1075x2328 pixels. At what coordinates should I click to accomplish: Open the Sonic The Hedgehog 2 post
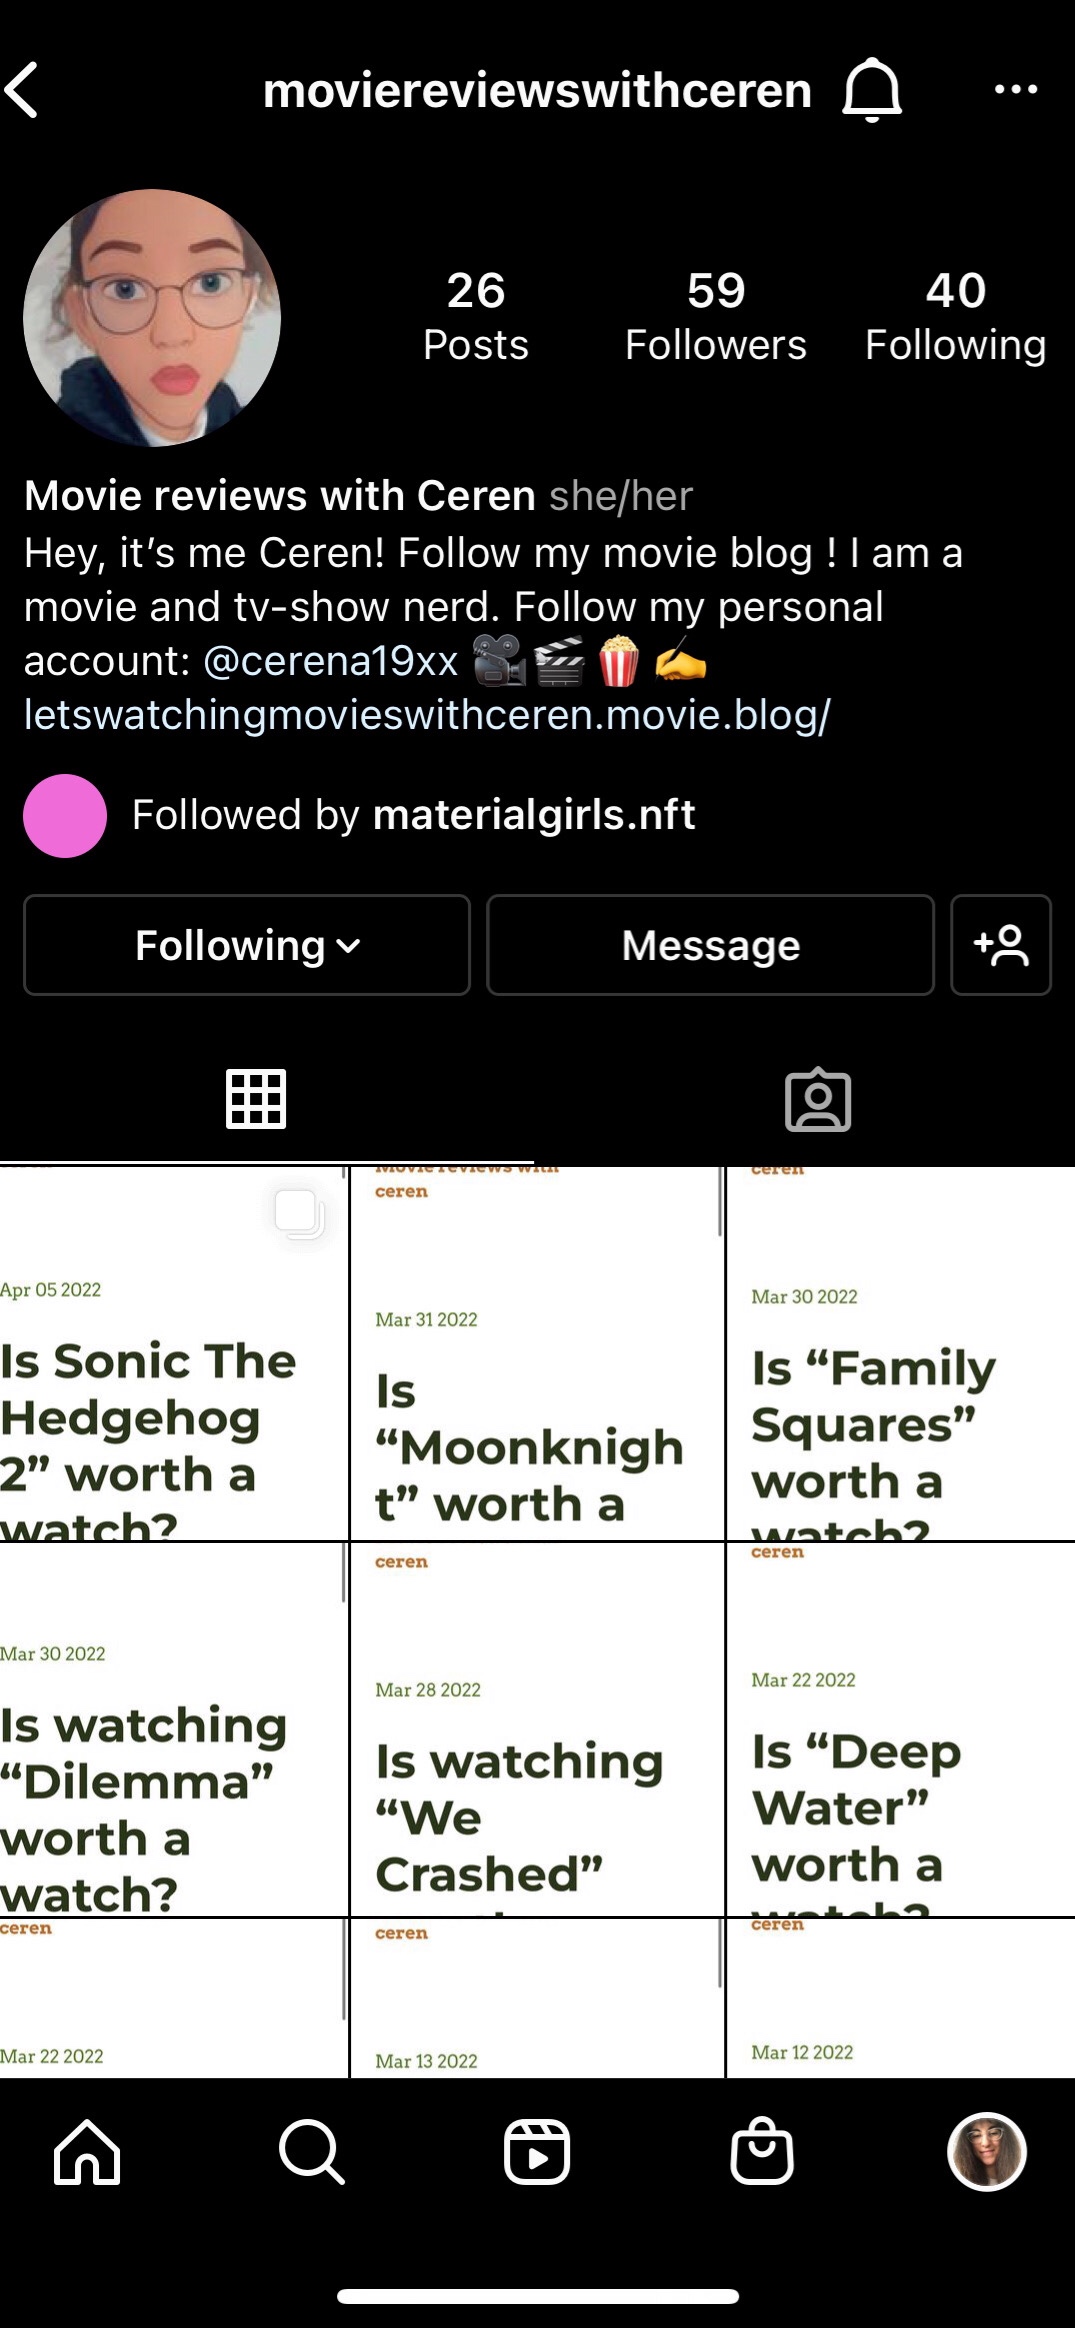173,1354
